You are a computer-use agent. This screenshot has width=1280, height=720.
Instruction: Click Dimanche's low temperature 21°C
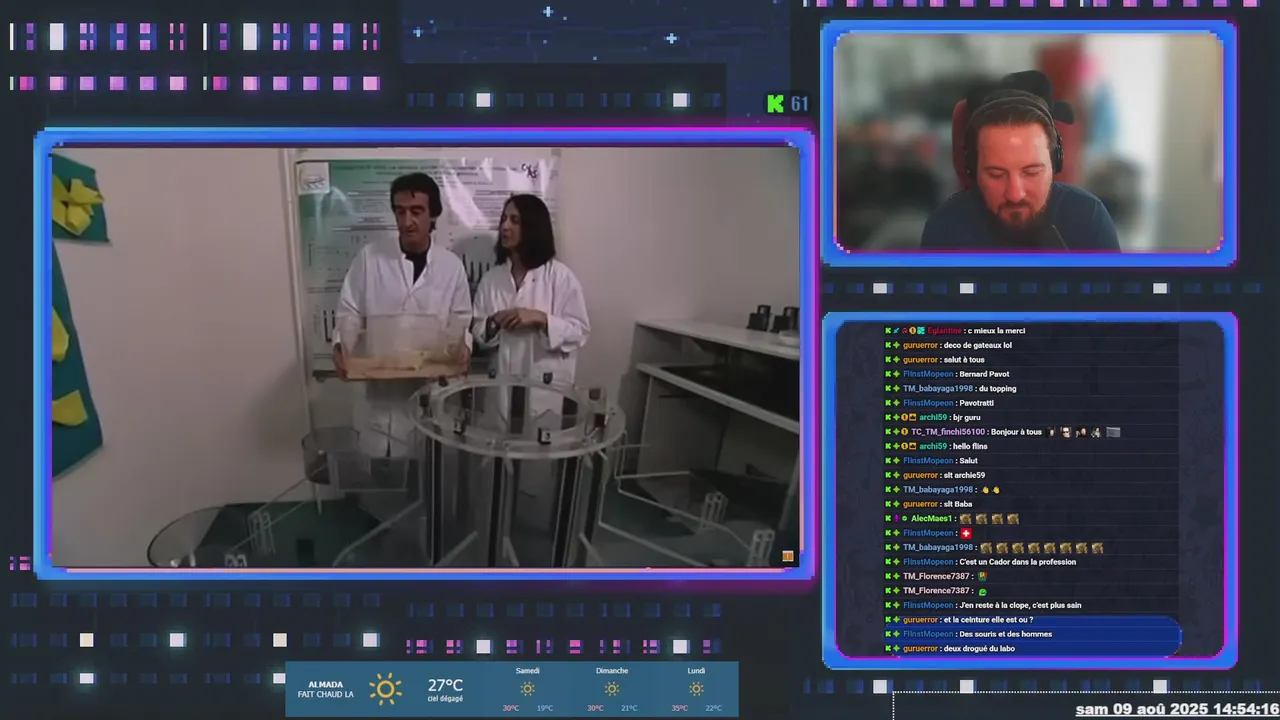click(x=629, y=708)
